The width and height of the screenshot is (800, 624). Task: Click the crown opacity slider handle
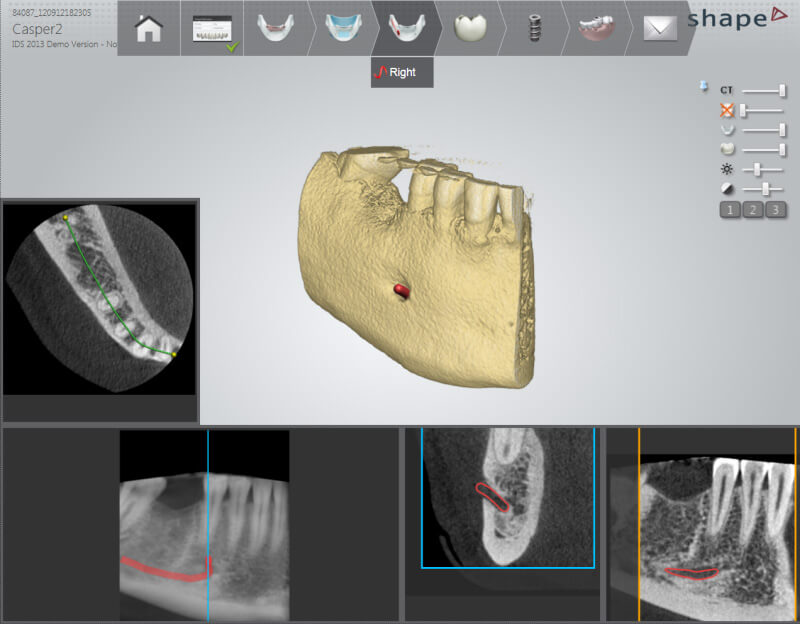pos(782,149)
